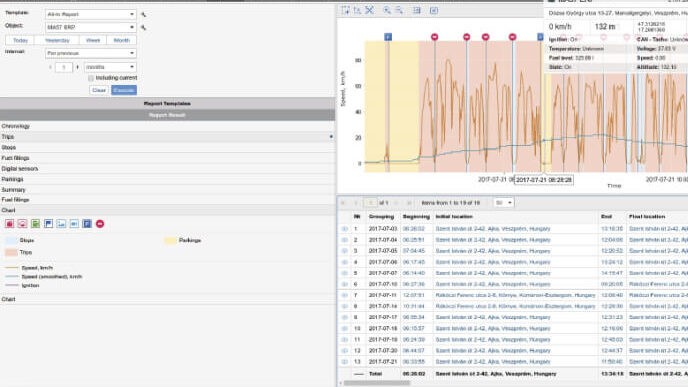Screen dimensions: 688x387
Task: Click the blue Execute button
Action: coord(124,90)
